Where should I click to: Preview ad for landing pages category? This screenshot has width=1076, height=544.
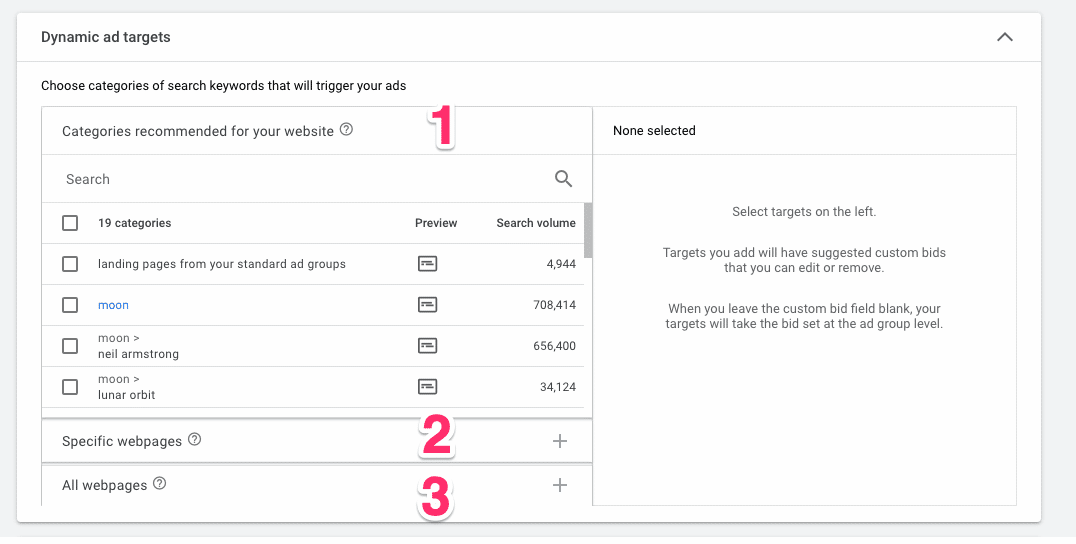point(428,263)
